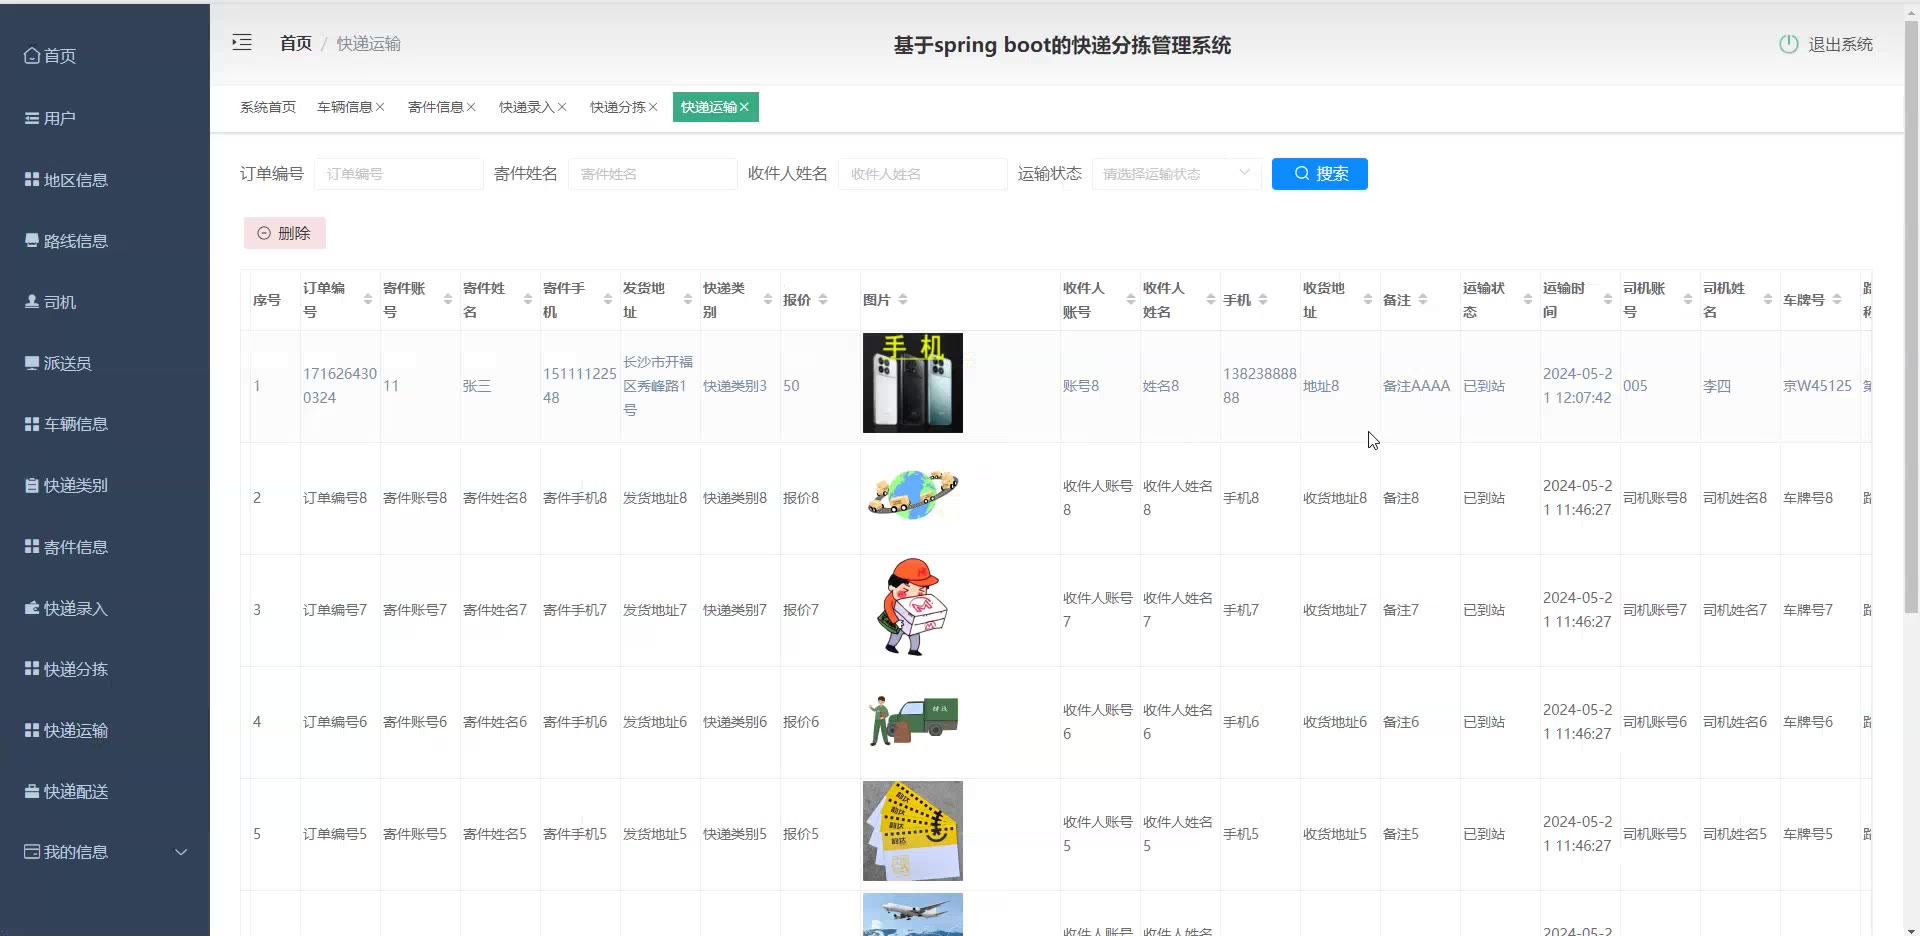This screenshot has height=936, width=1920.
Task: Close the 快递录入 tab
Action: click(562, 107)
